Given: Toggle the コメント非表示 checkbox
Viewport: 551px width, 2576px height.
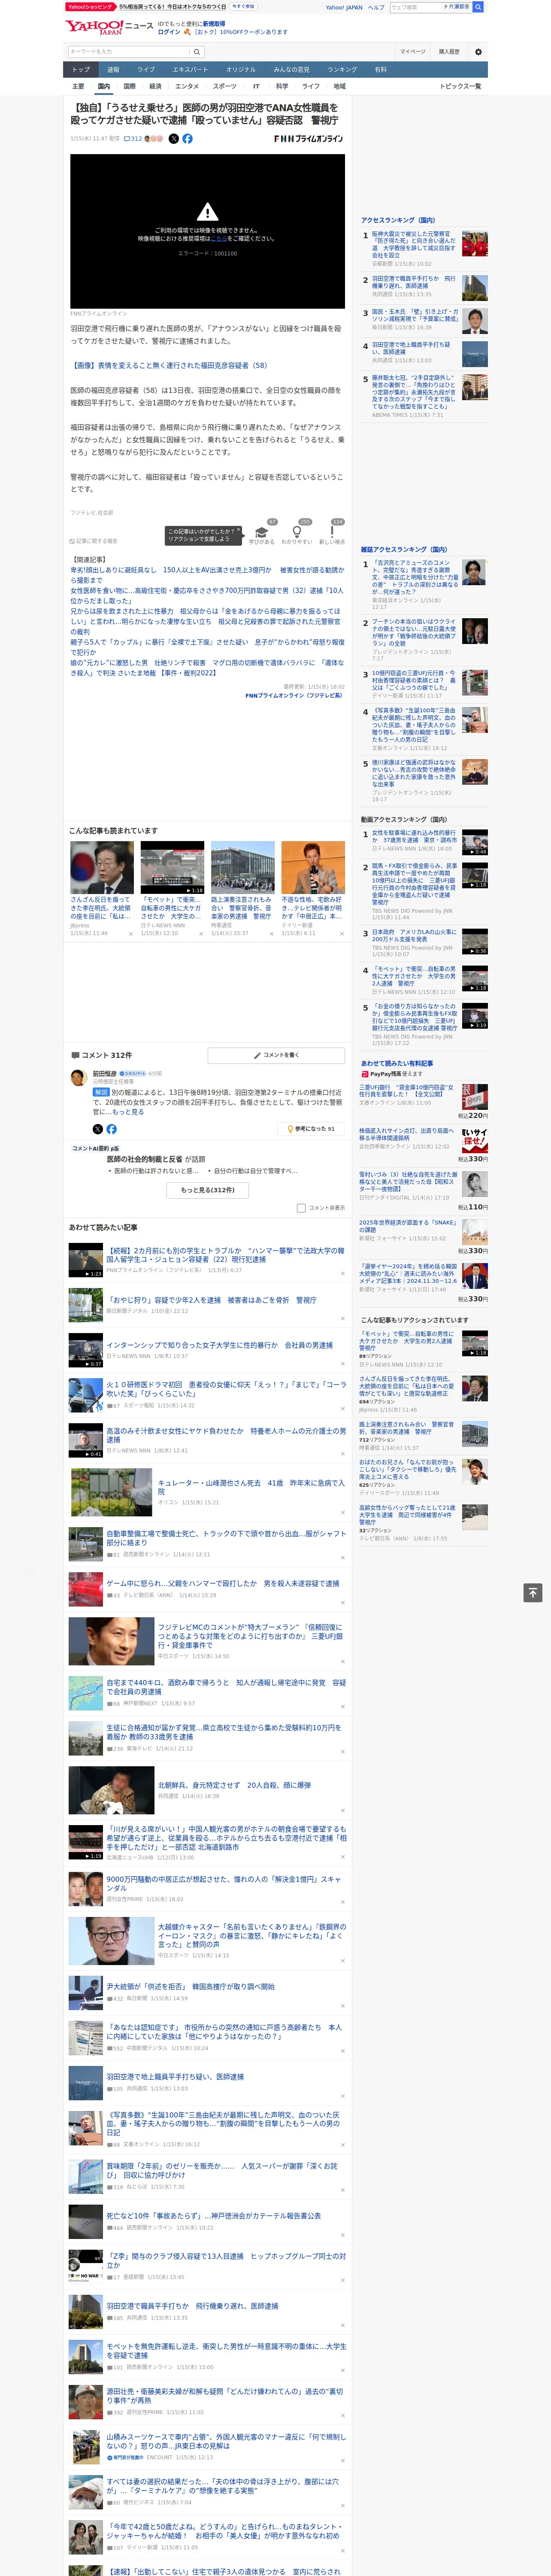Looking at the screenshot, I should 301,1208.
